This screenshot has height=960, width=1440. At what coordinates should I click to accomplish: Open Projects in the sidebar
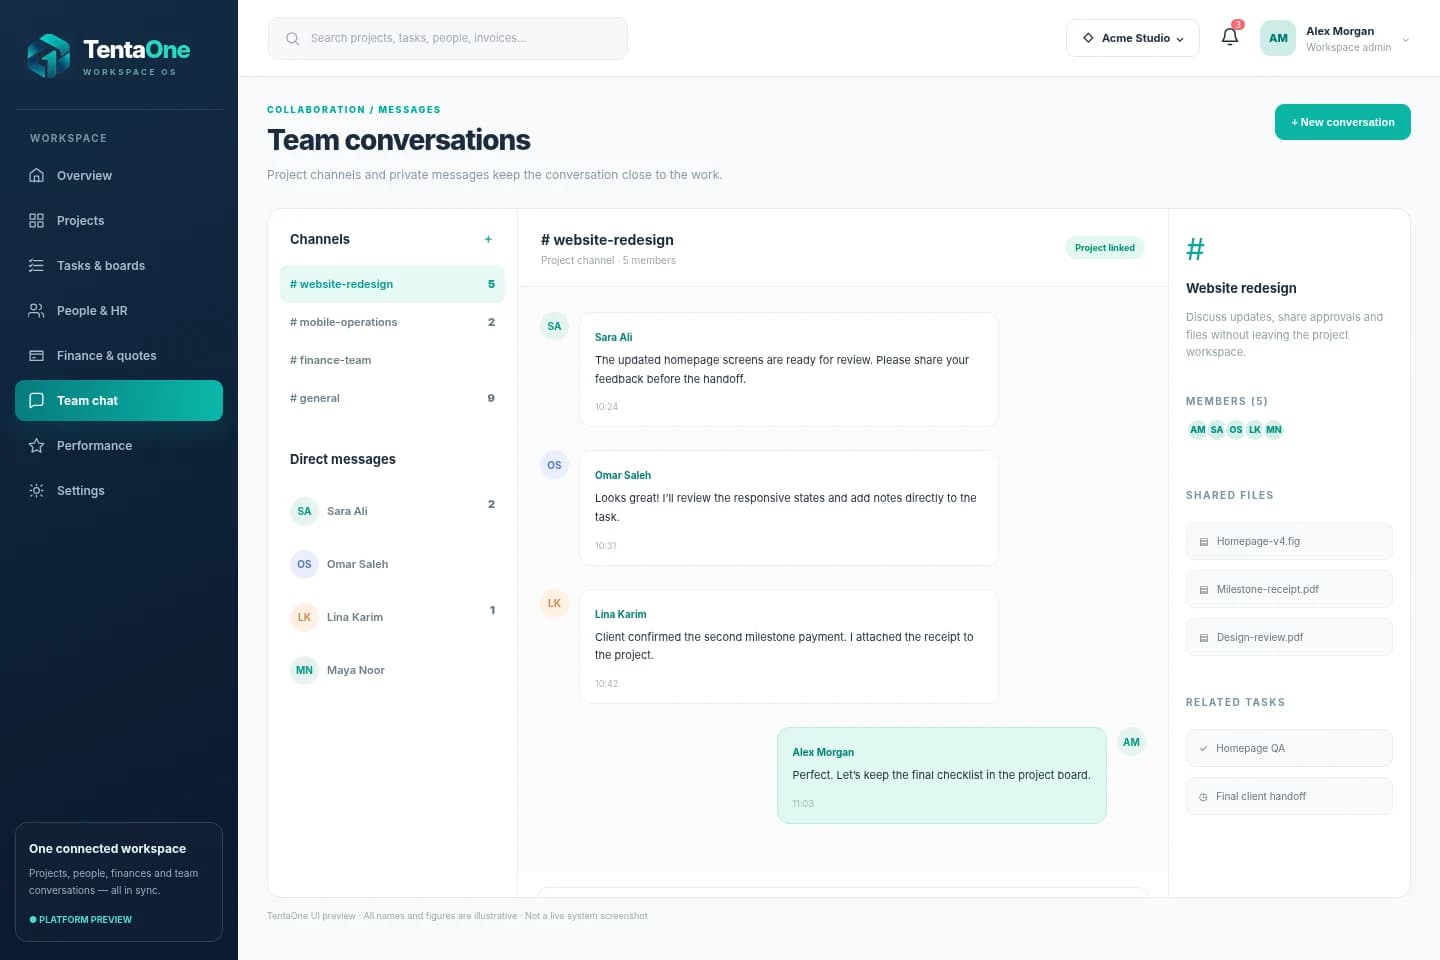[x=119, y=221]
